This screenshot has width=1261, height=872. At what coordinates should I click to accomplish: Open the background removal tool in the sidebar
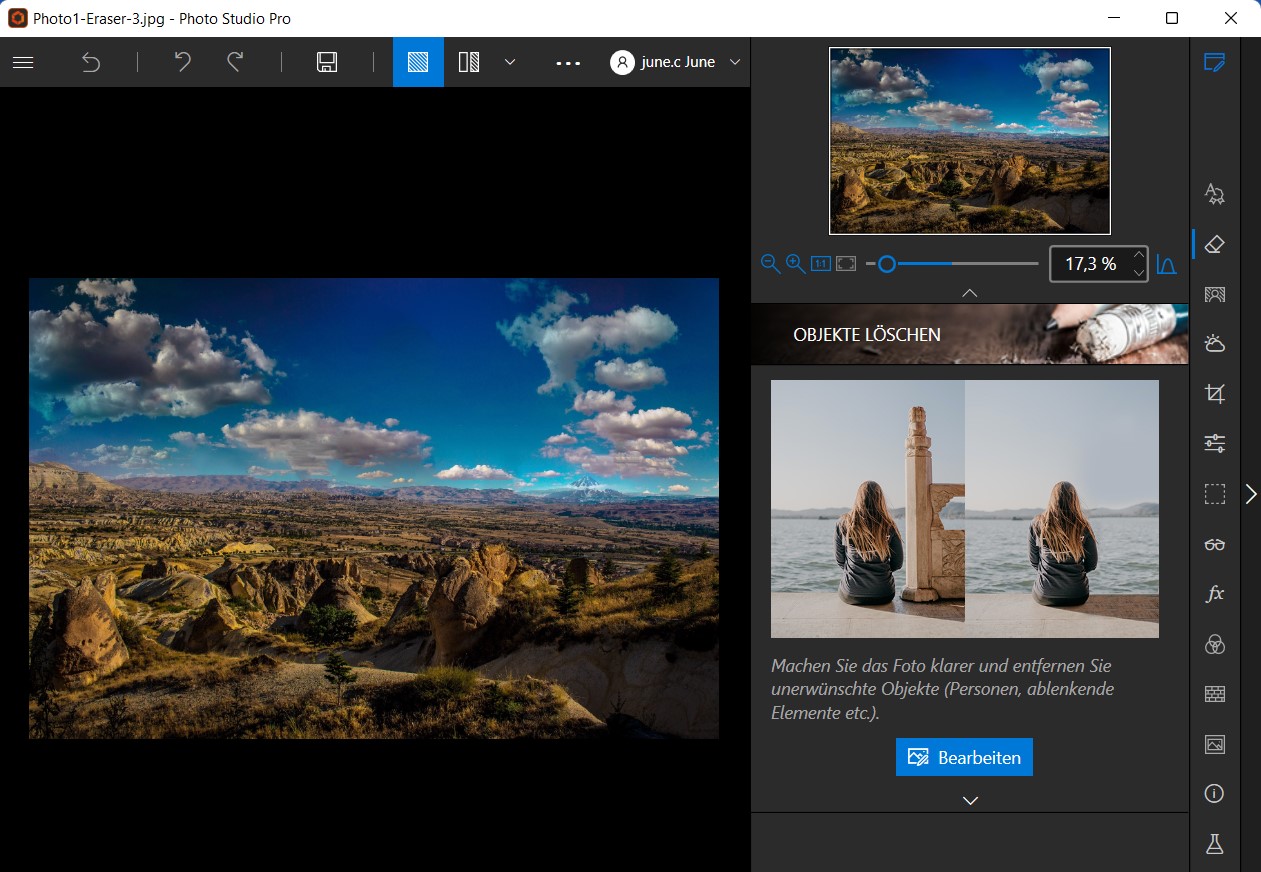1215,294
